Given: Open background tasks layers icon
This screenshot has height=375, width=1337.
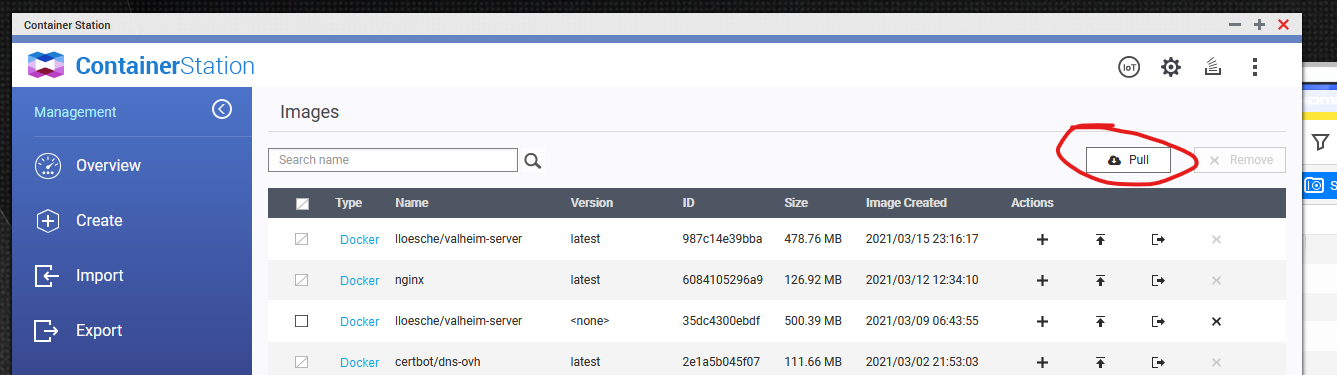Looking at the screenshot, I should click(1213, 67).
